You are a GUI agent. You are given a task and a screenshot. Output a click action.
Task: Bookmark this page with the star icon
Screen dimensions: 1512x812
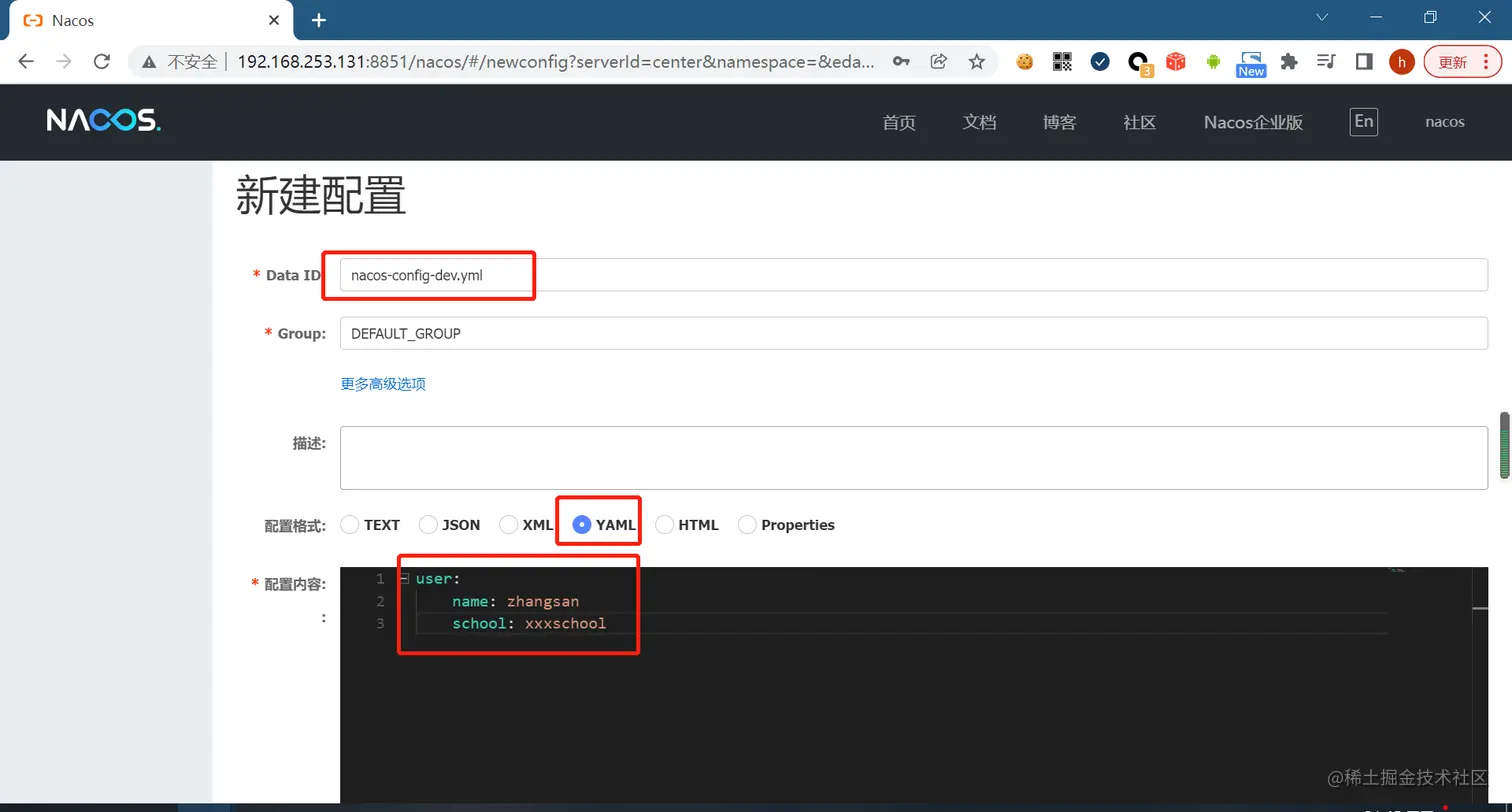click(977, 62)
